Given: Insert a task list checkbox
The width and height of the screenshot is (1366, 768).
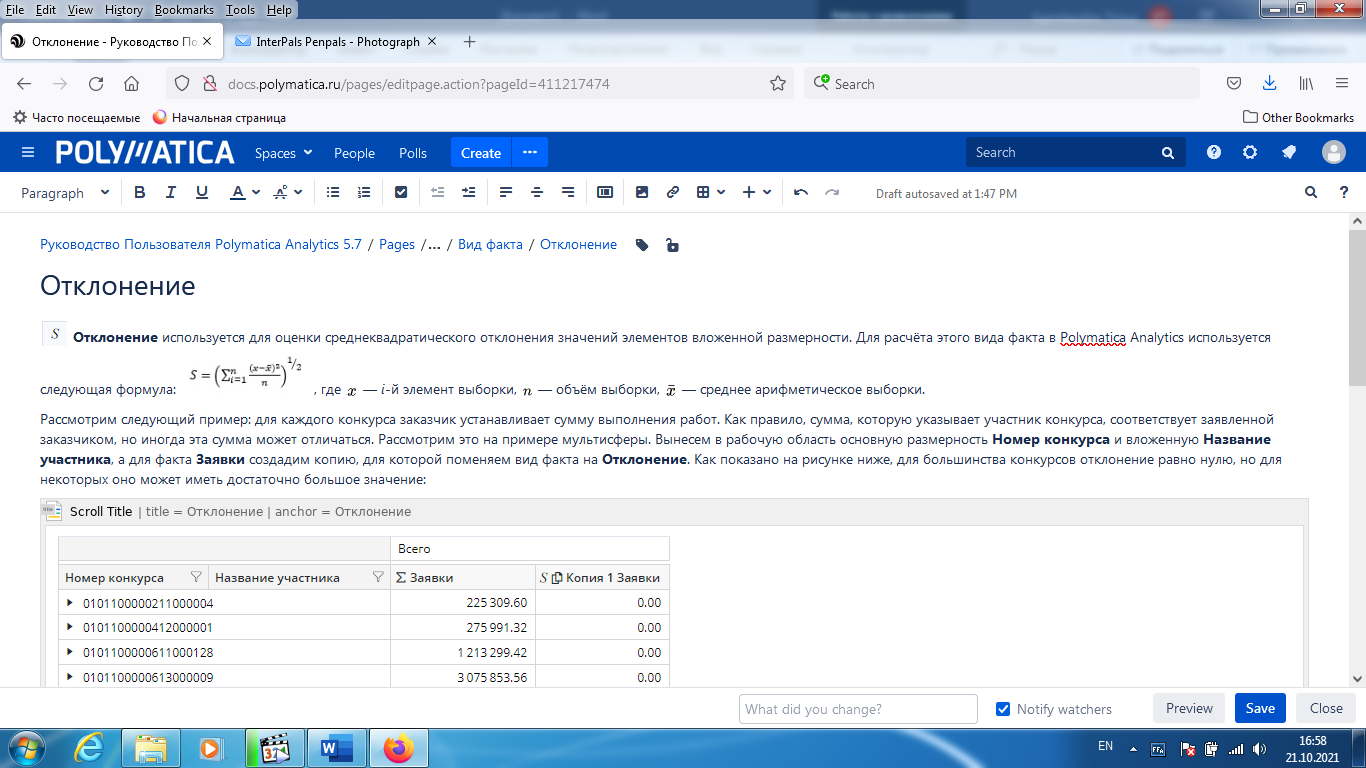Looking at the screenshot, I should point(401,193).
